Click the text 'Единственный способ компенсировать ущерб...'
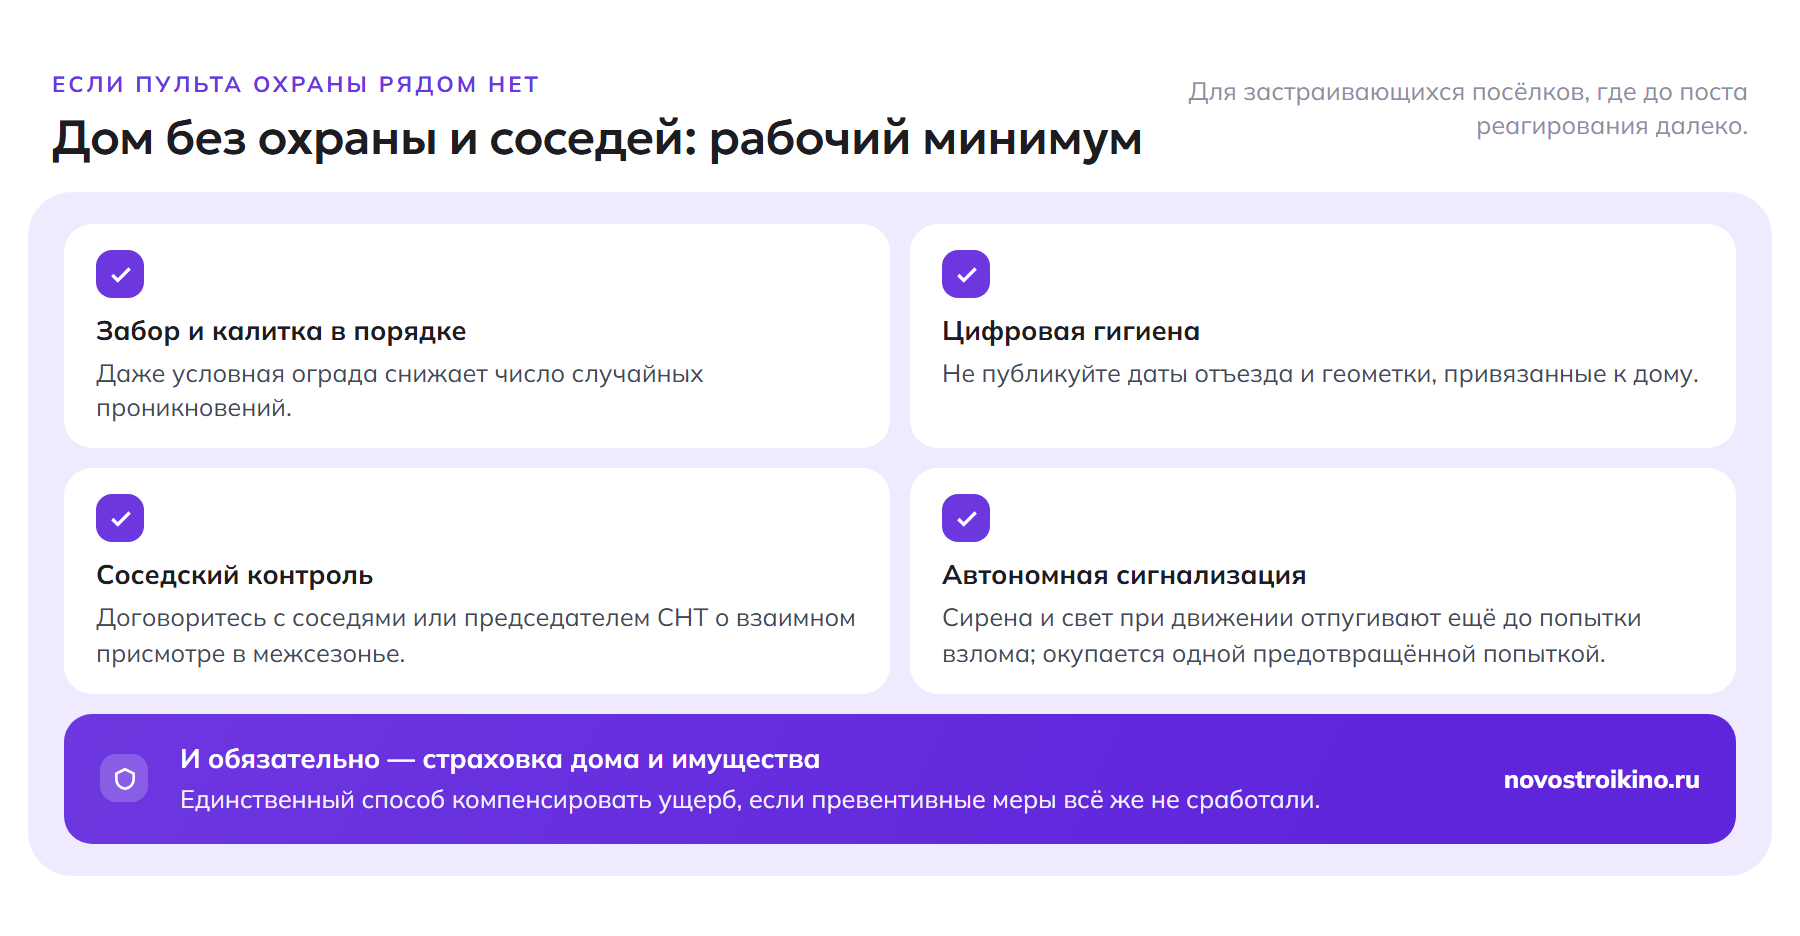This screenshot has width=1800, height=936. [x=750, y=800]
